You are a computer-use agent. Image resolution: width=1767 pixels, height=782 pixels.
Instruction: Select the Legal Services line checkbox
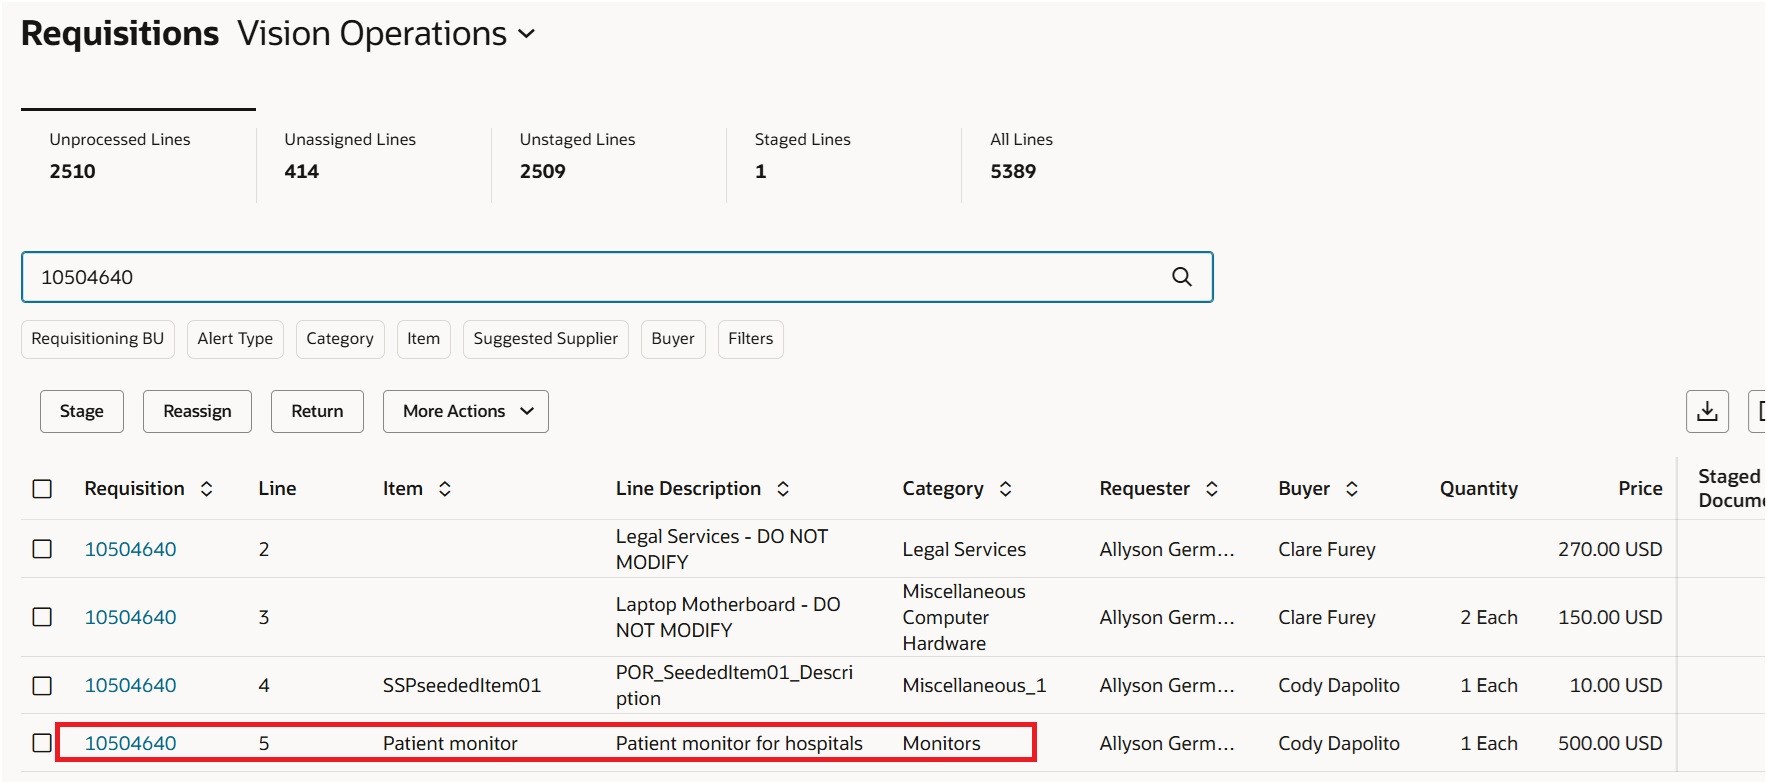click(x=42, y=549)
